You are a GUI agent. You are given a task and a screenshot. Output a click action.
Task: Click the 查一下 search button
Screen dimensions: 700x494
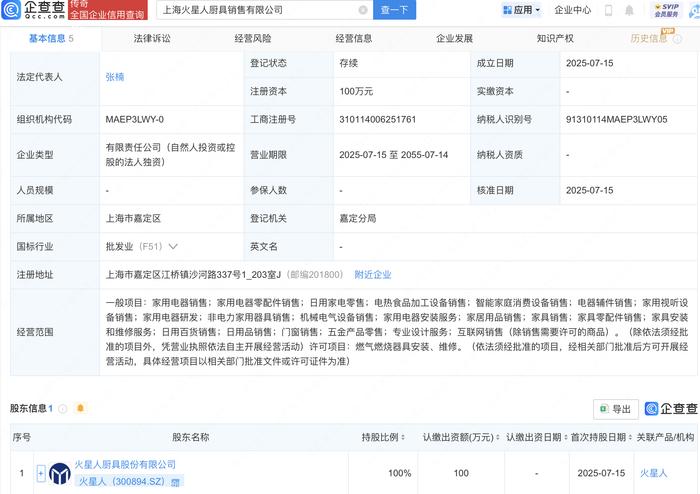pos(394,10)
